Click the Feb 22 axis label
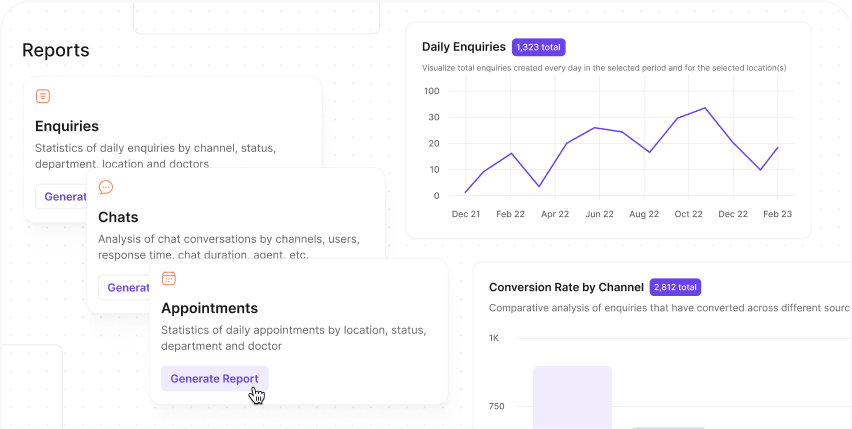The image size is (852, 429). (510, 214)
